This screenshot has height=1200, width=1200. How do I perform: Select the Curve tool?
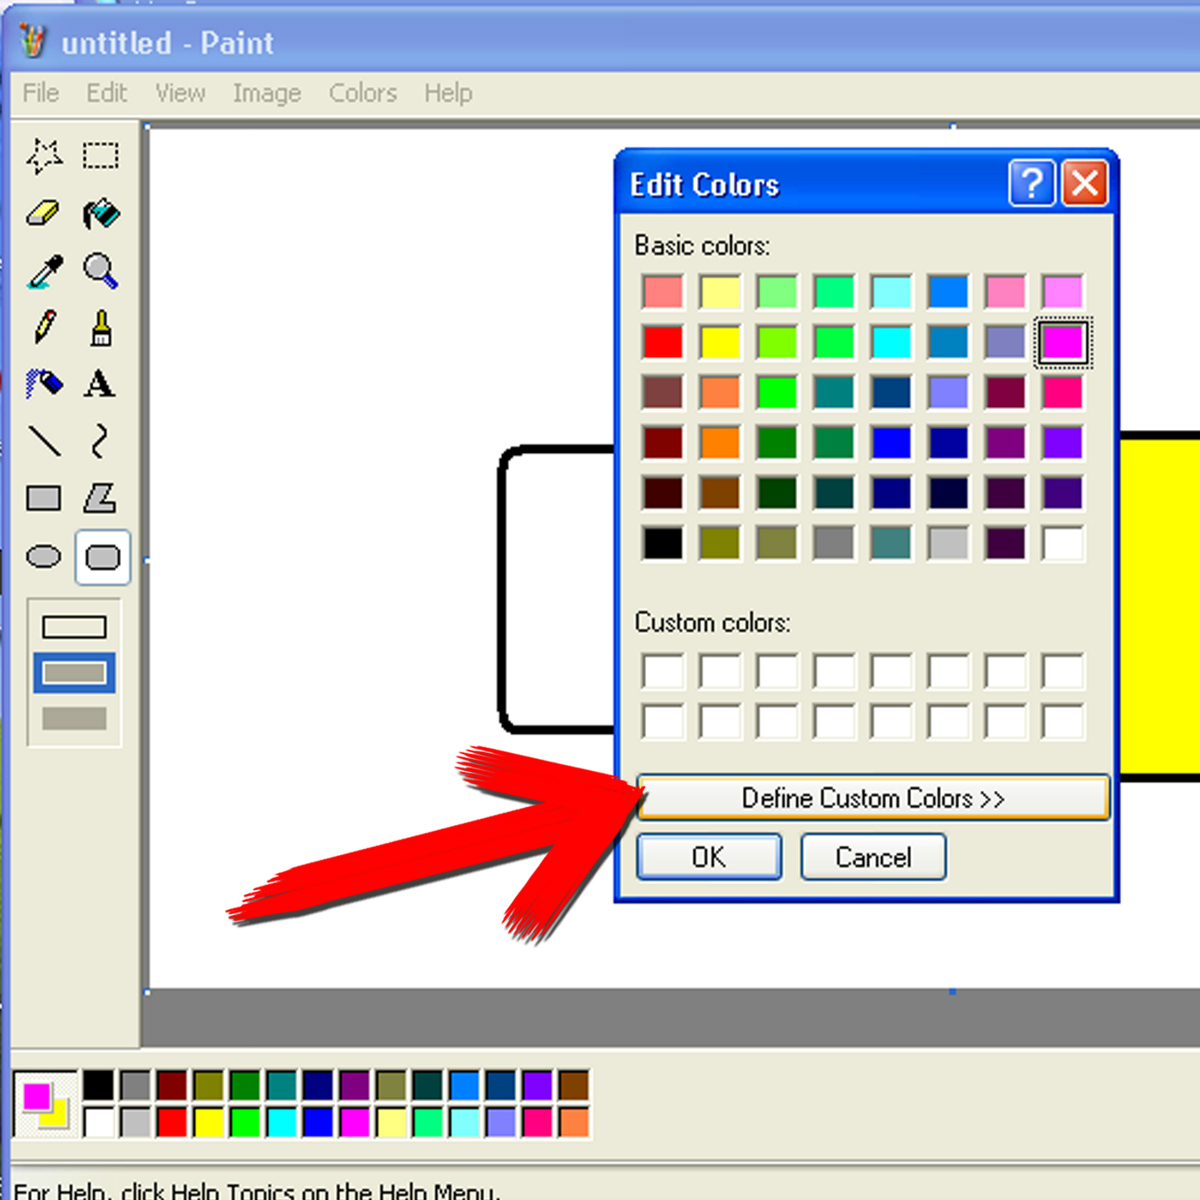tap(101, 440)
